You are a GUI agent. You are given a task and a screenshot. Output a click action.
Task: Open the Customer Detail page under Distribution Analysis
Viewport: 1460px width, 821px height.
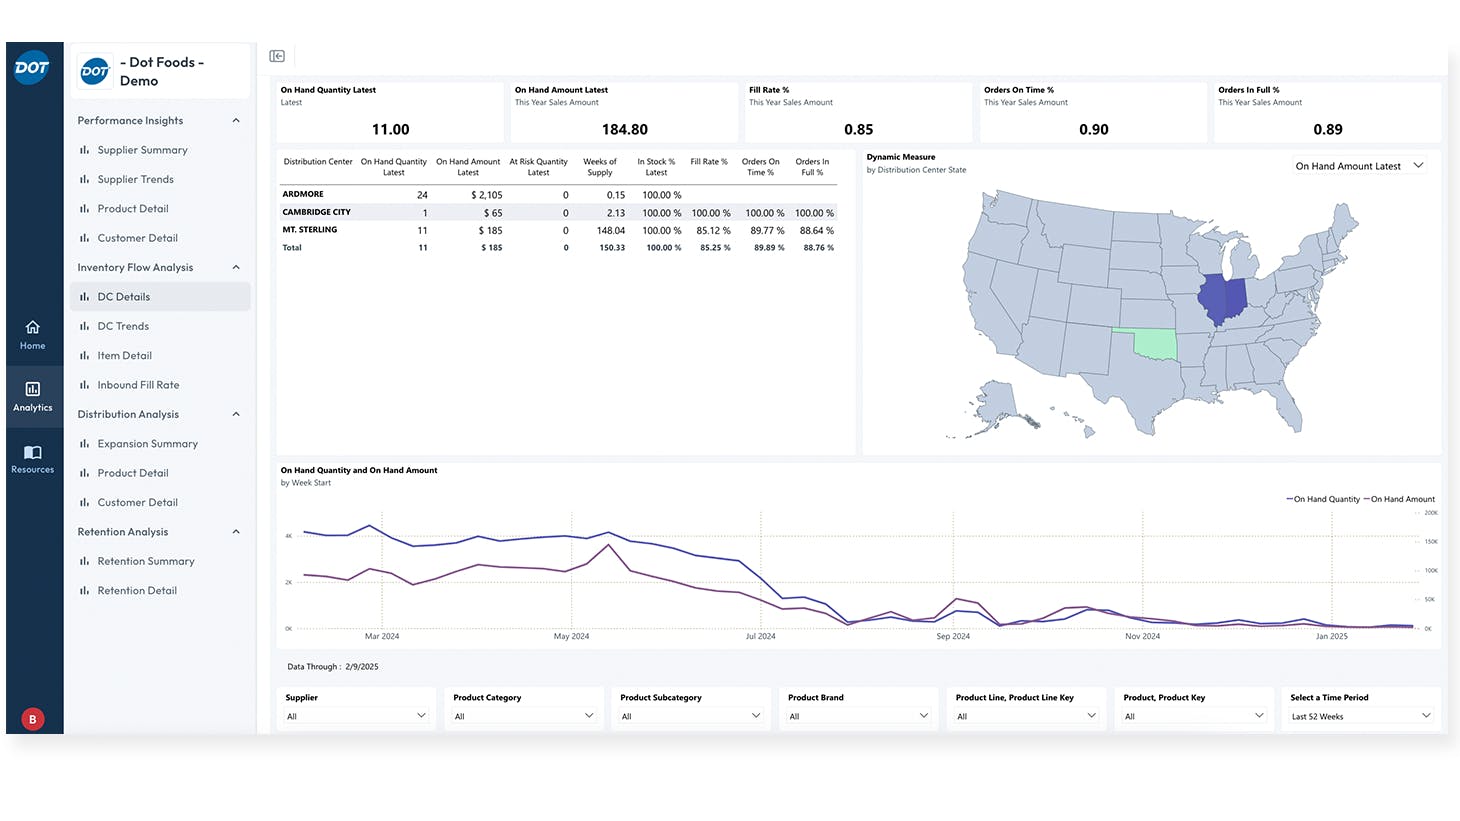135,501
